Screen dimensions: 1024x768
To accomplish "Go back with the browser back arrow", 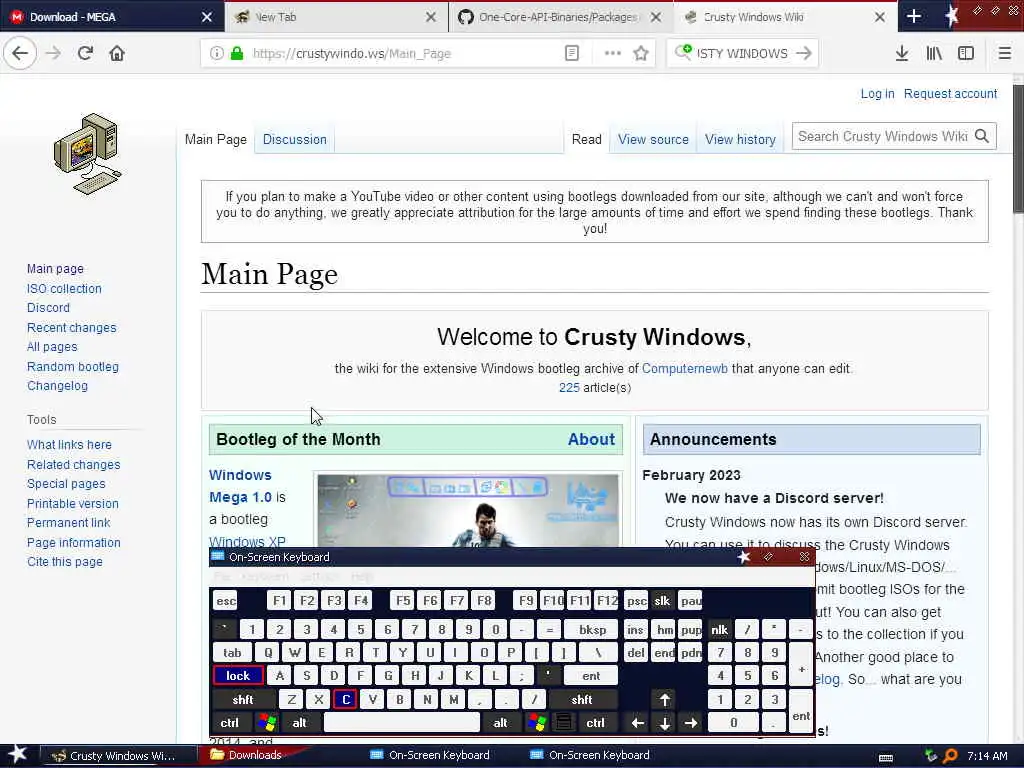I will pos(20,53).
